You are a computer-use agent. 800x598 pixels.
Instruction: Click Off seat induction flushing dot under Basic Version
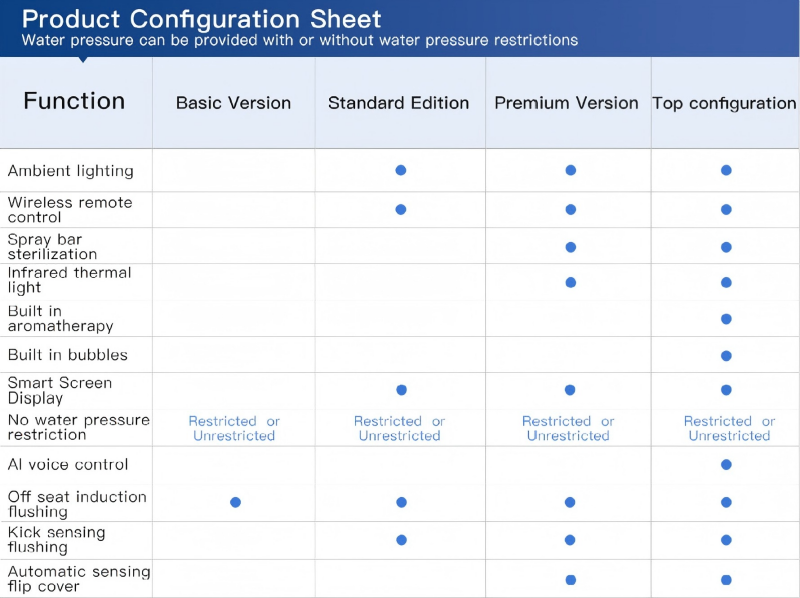(235, 502)
